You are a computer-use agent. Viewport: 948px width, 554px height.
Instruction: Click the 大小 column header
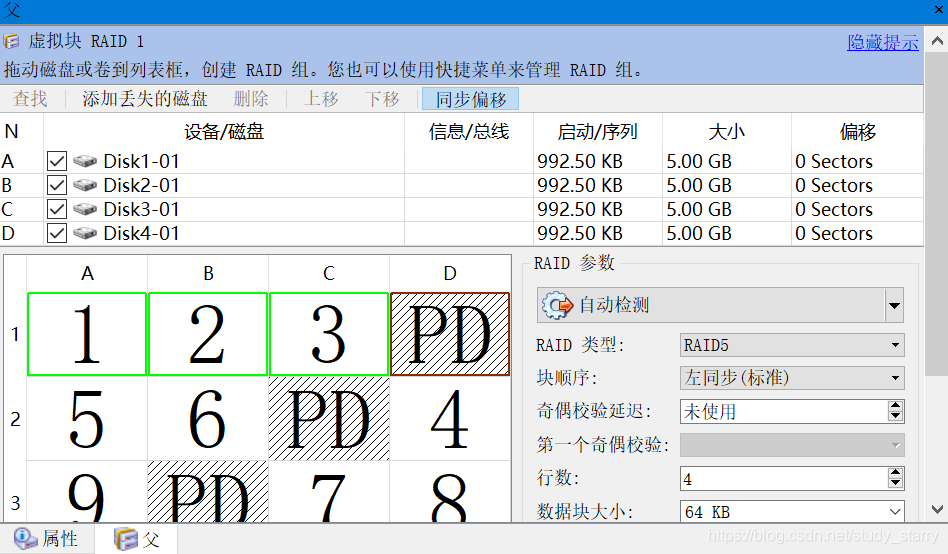click(727, 131)
